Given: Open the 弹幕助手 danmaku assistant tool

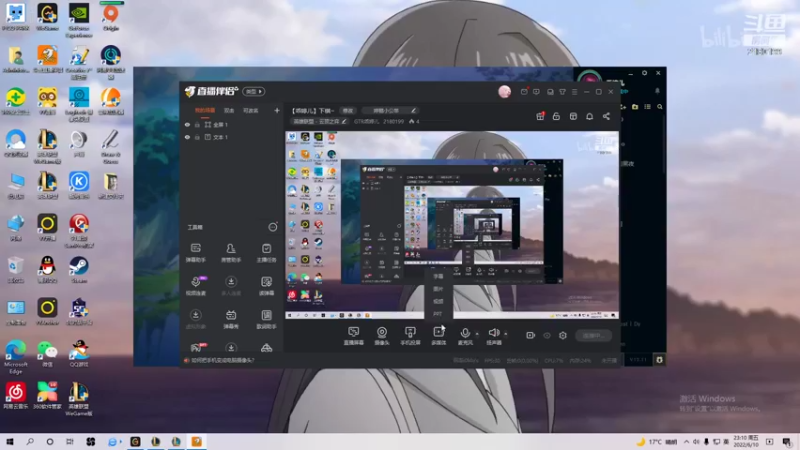Looking at the screenshot, I should point(195,253).
